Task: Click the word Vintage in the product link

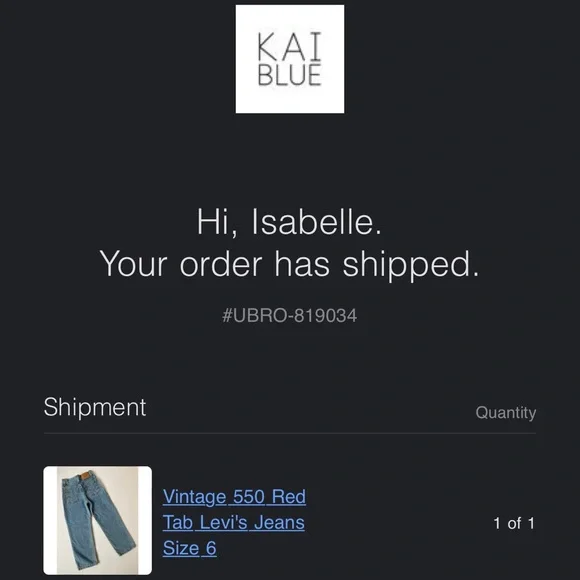Action: point(194,496)
